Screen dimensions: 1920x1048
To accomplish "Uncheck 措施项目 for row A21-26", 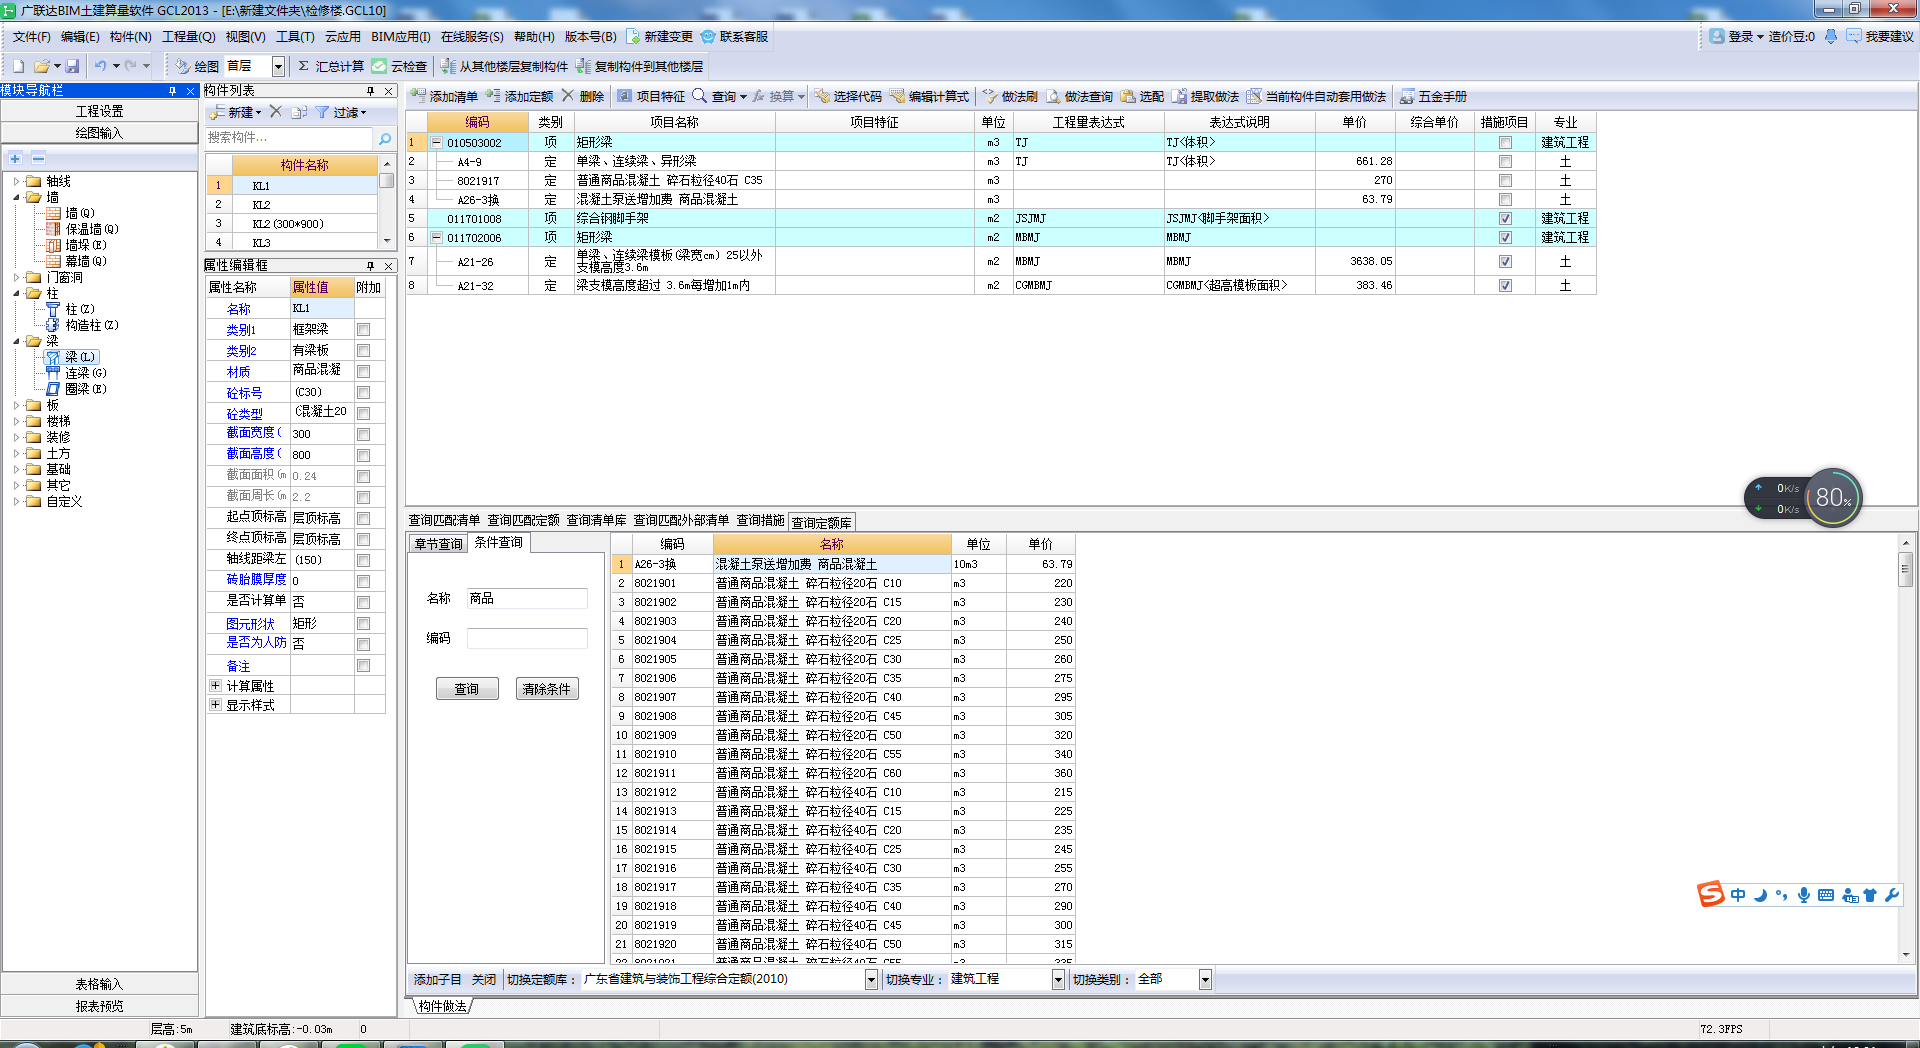I will click(1505, 262).
